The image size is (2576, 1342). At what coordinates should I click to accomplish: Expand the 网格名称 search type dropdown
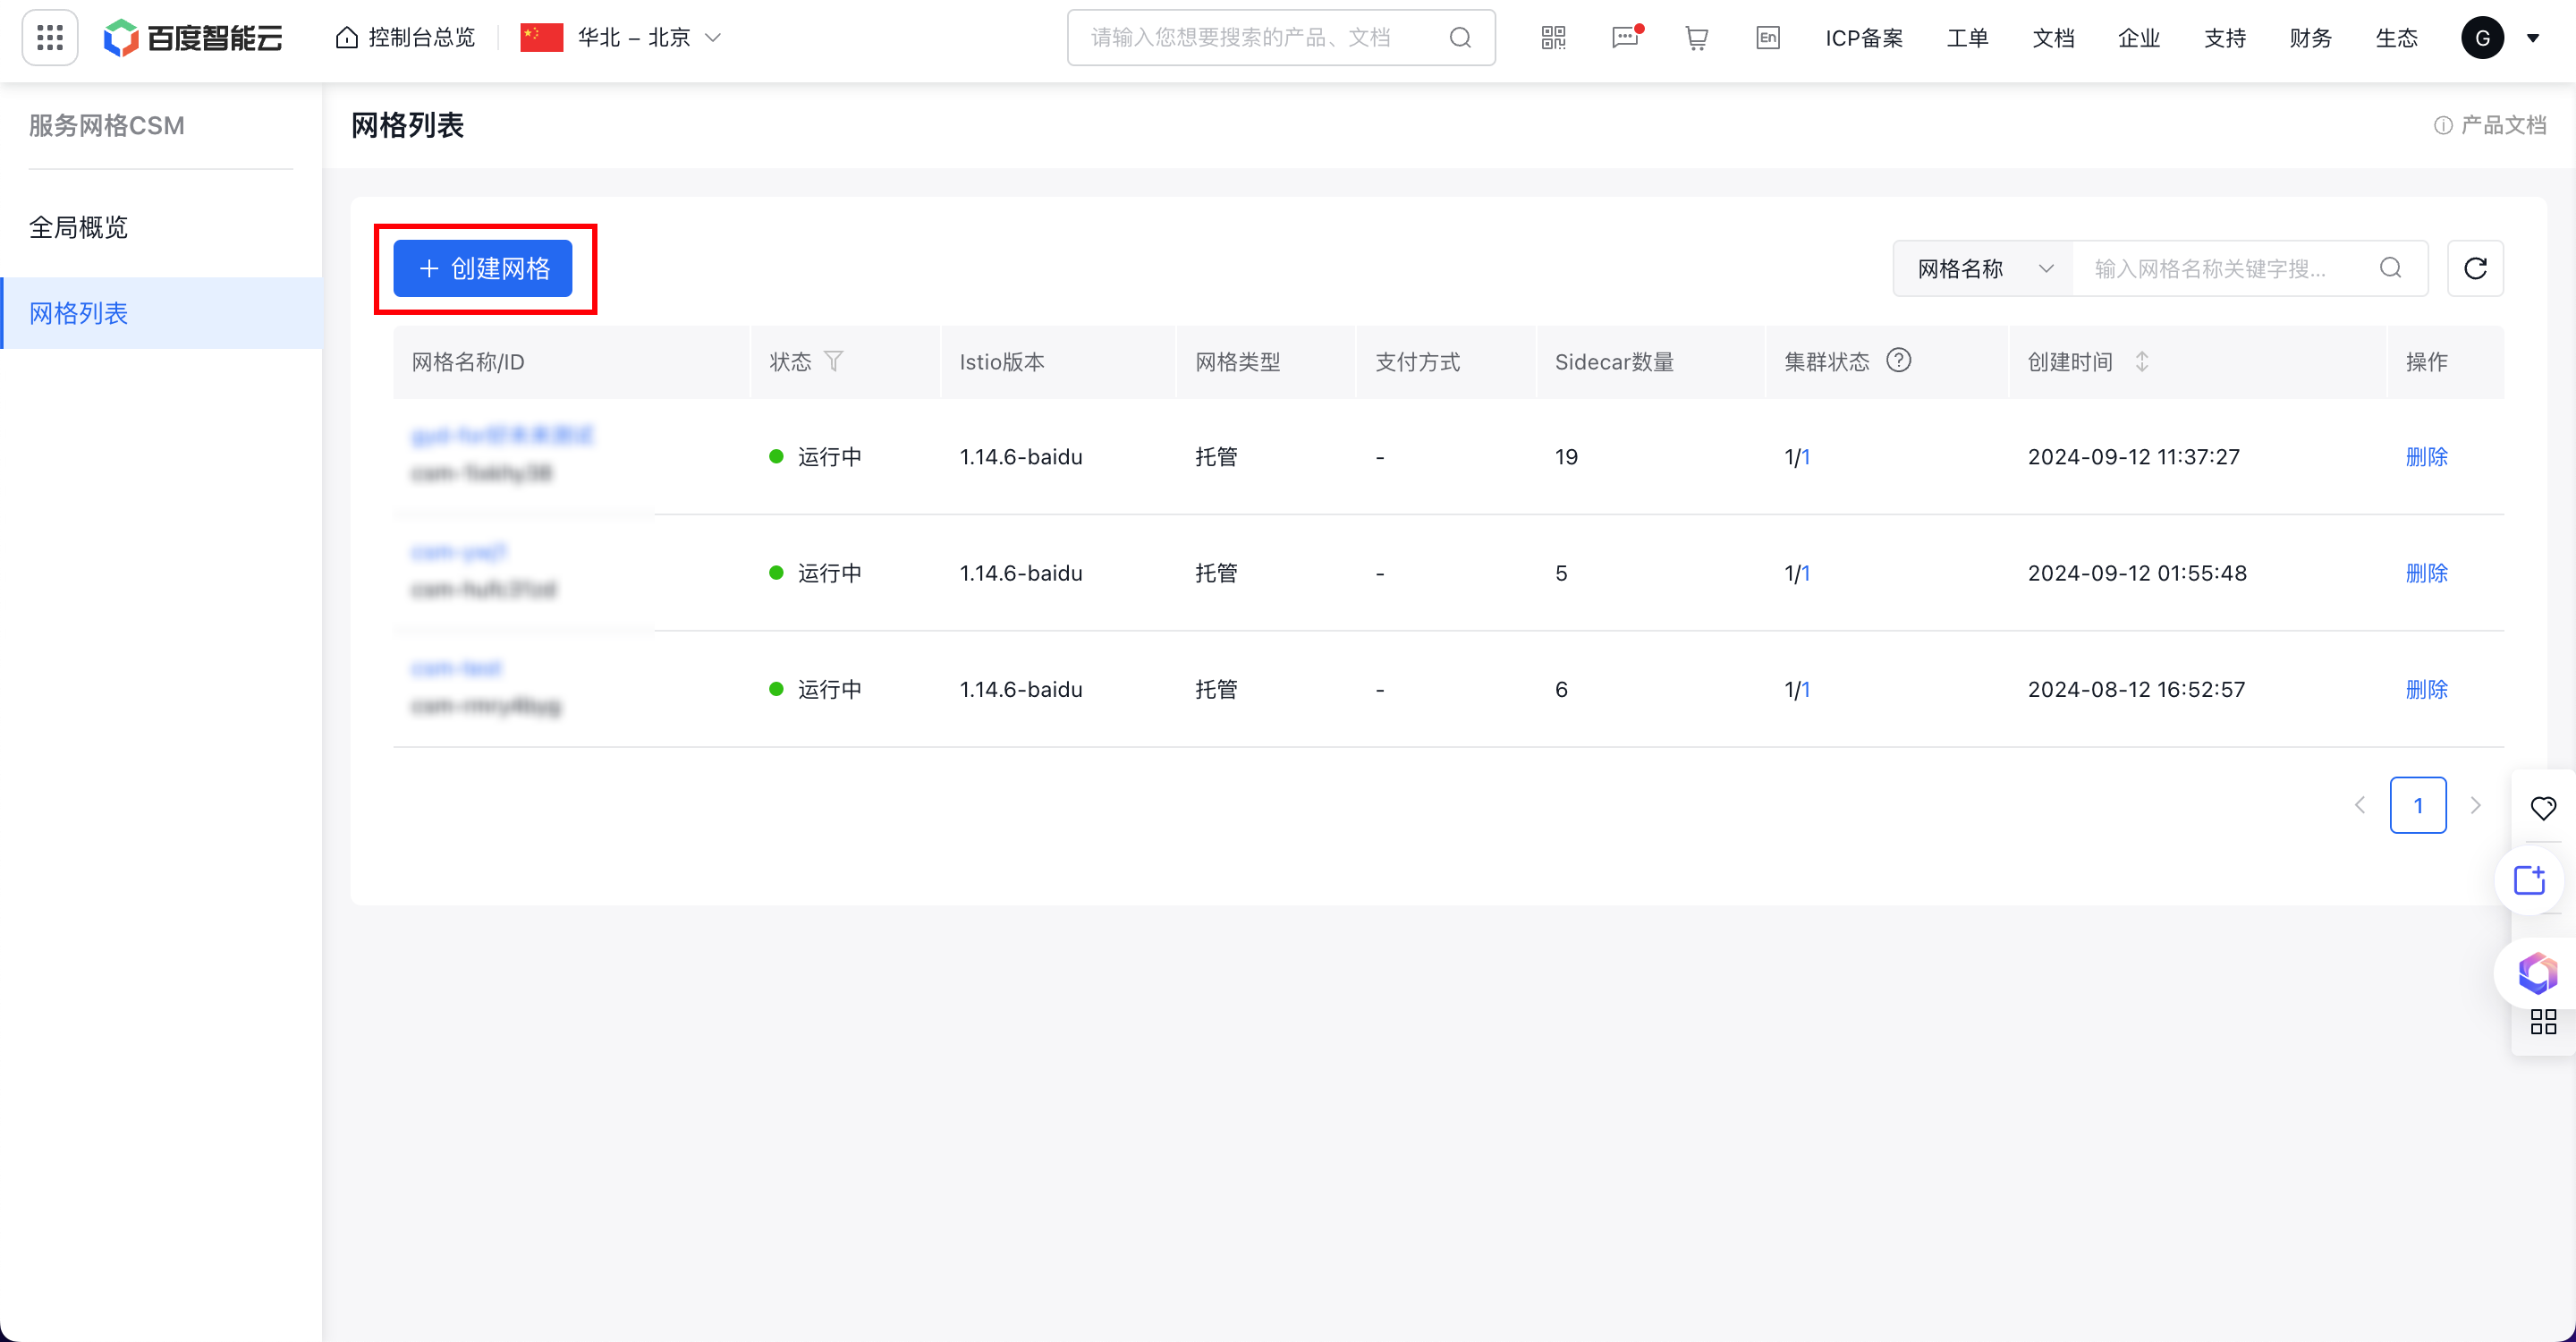click(1982, 268)
